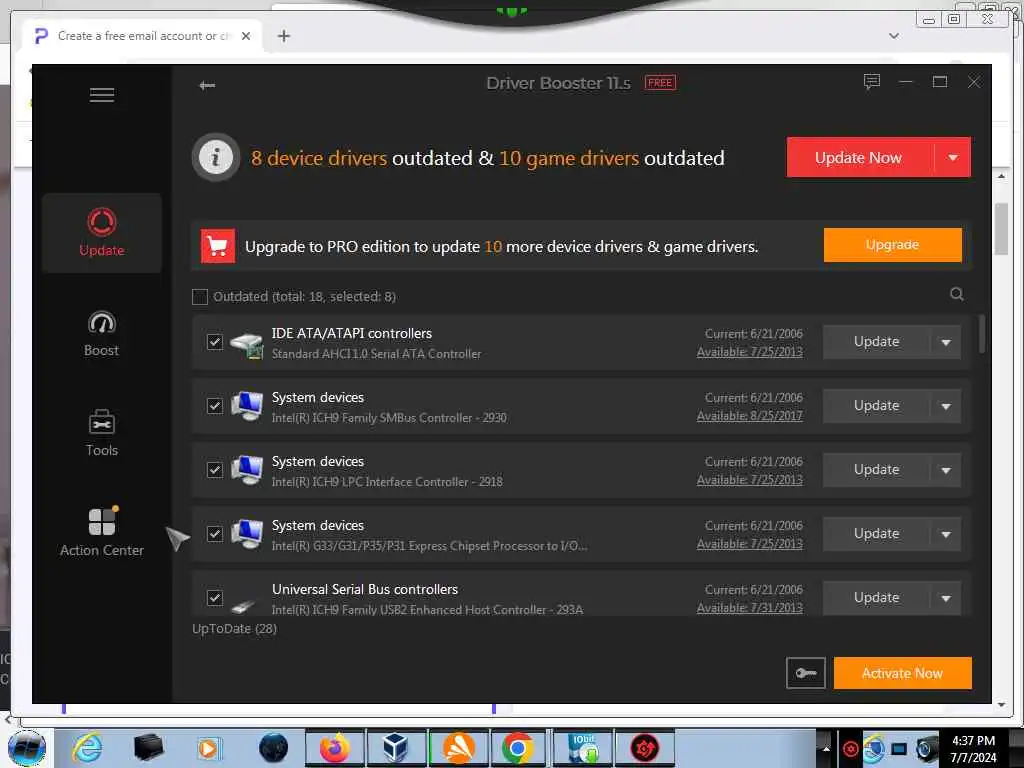Open the Windows Start button
The image size is (1024, 768).
coord(27,748)
